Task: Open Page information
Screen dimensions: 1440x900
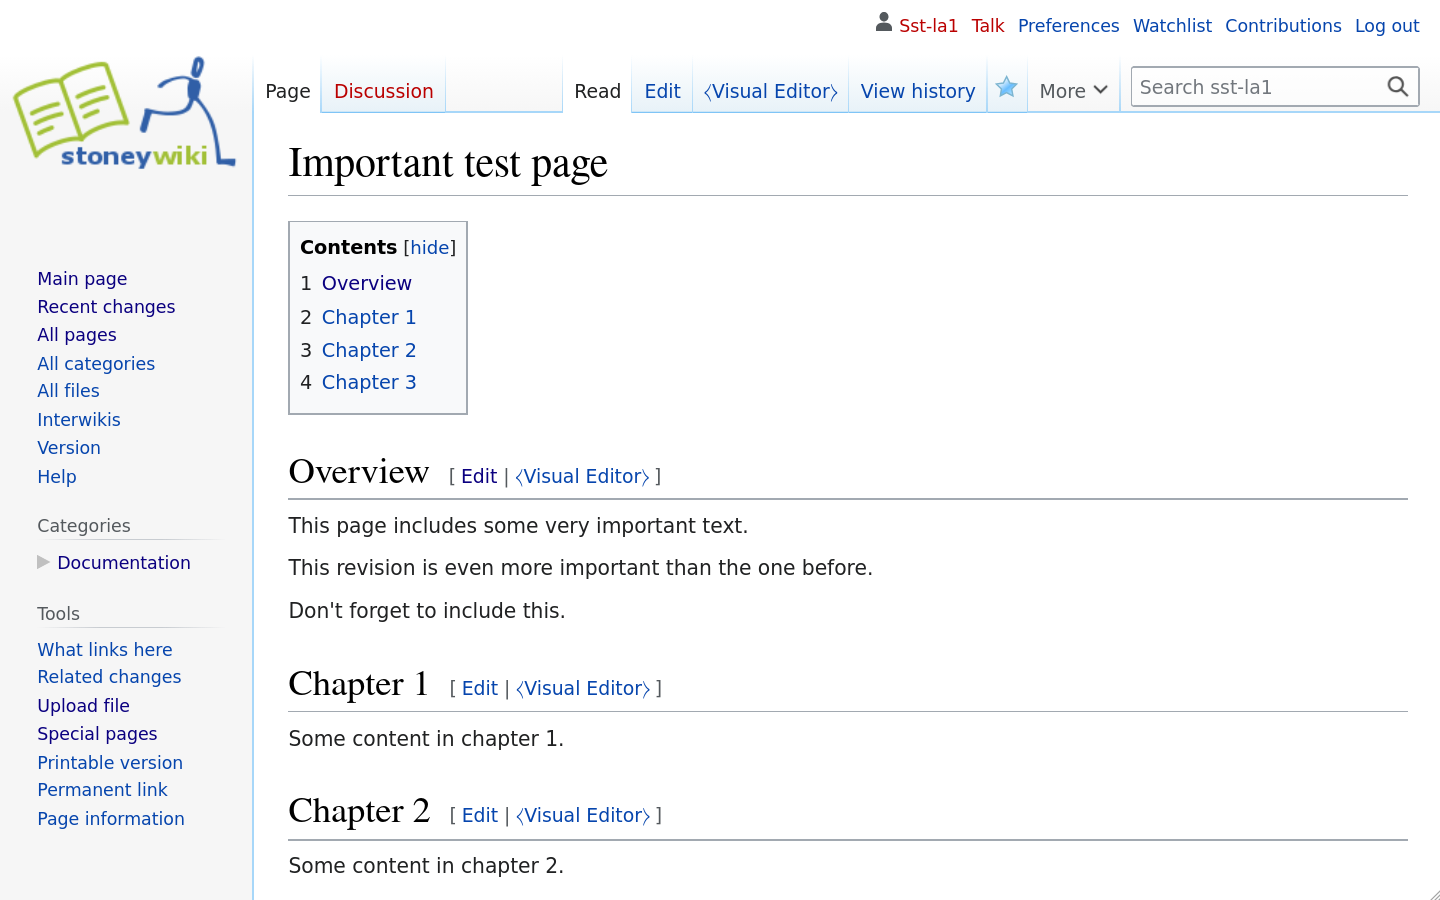Action: coord(111,819)
